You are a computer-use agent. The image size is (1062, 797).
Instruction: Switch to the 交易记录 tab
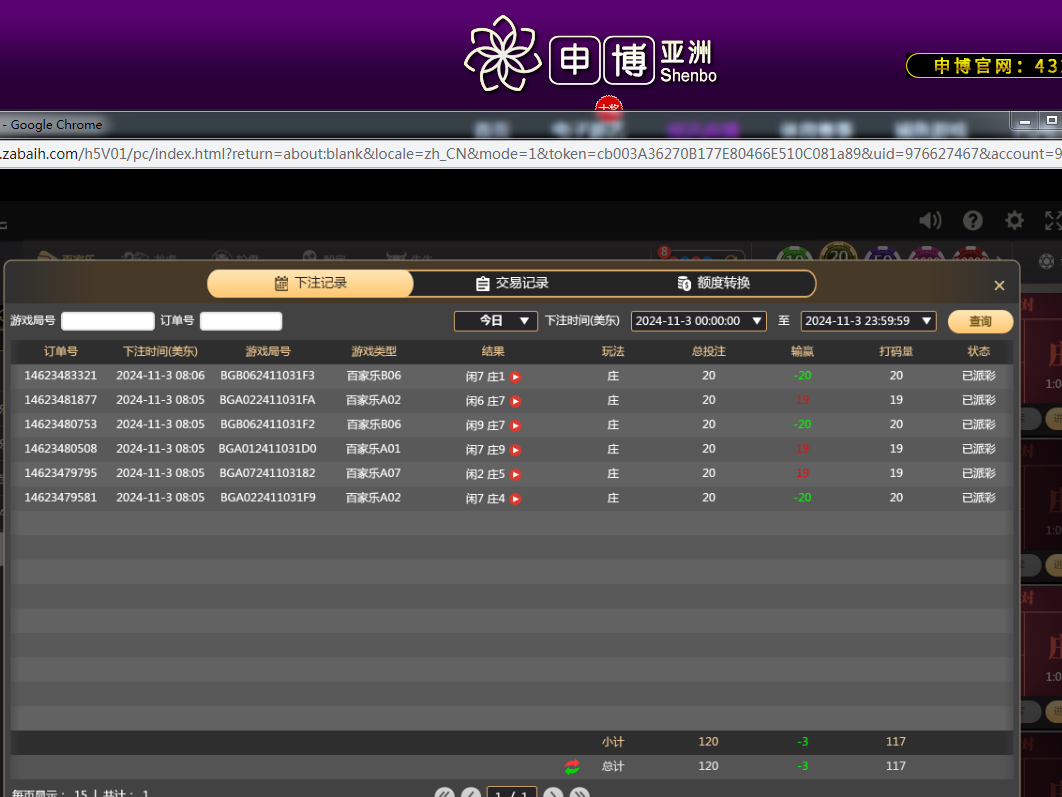point(512,284)
